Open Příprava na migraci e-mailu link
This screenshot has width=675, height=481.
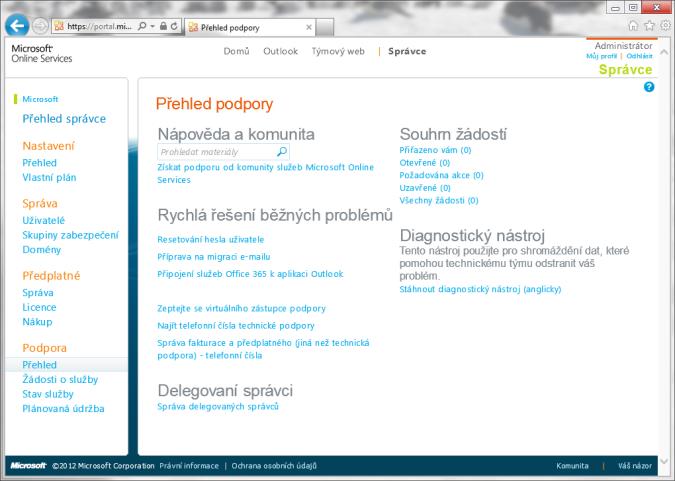(214, 257)
